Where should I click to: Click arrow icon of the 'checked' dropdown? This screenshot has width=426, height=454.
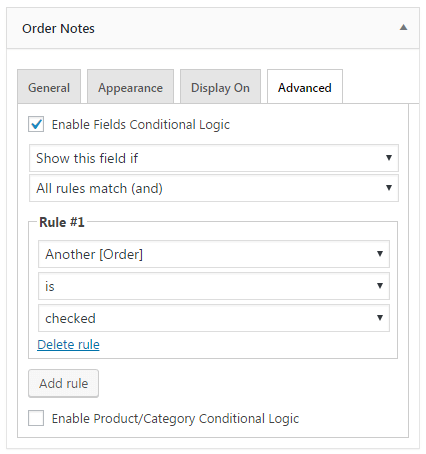click(x=380, y=318)
